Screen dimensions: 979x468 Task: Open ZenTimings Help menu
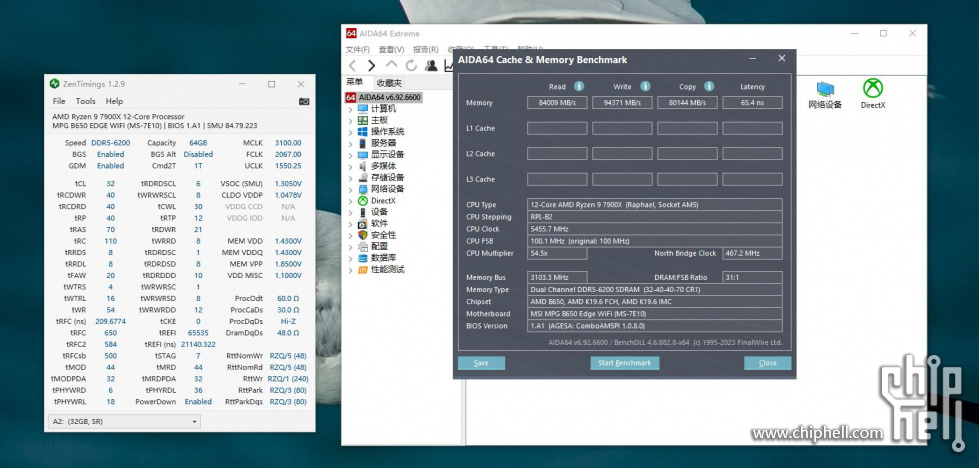click(x=114, y=101)
